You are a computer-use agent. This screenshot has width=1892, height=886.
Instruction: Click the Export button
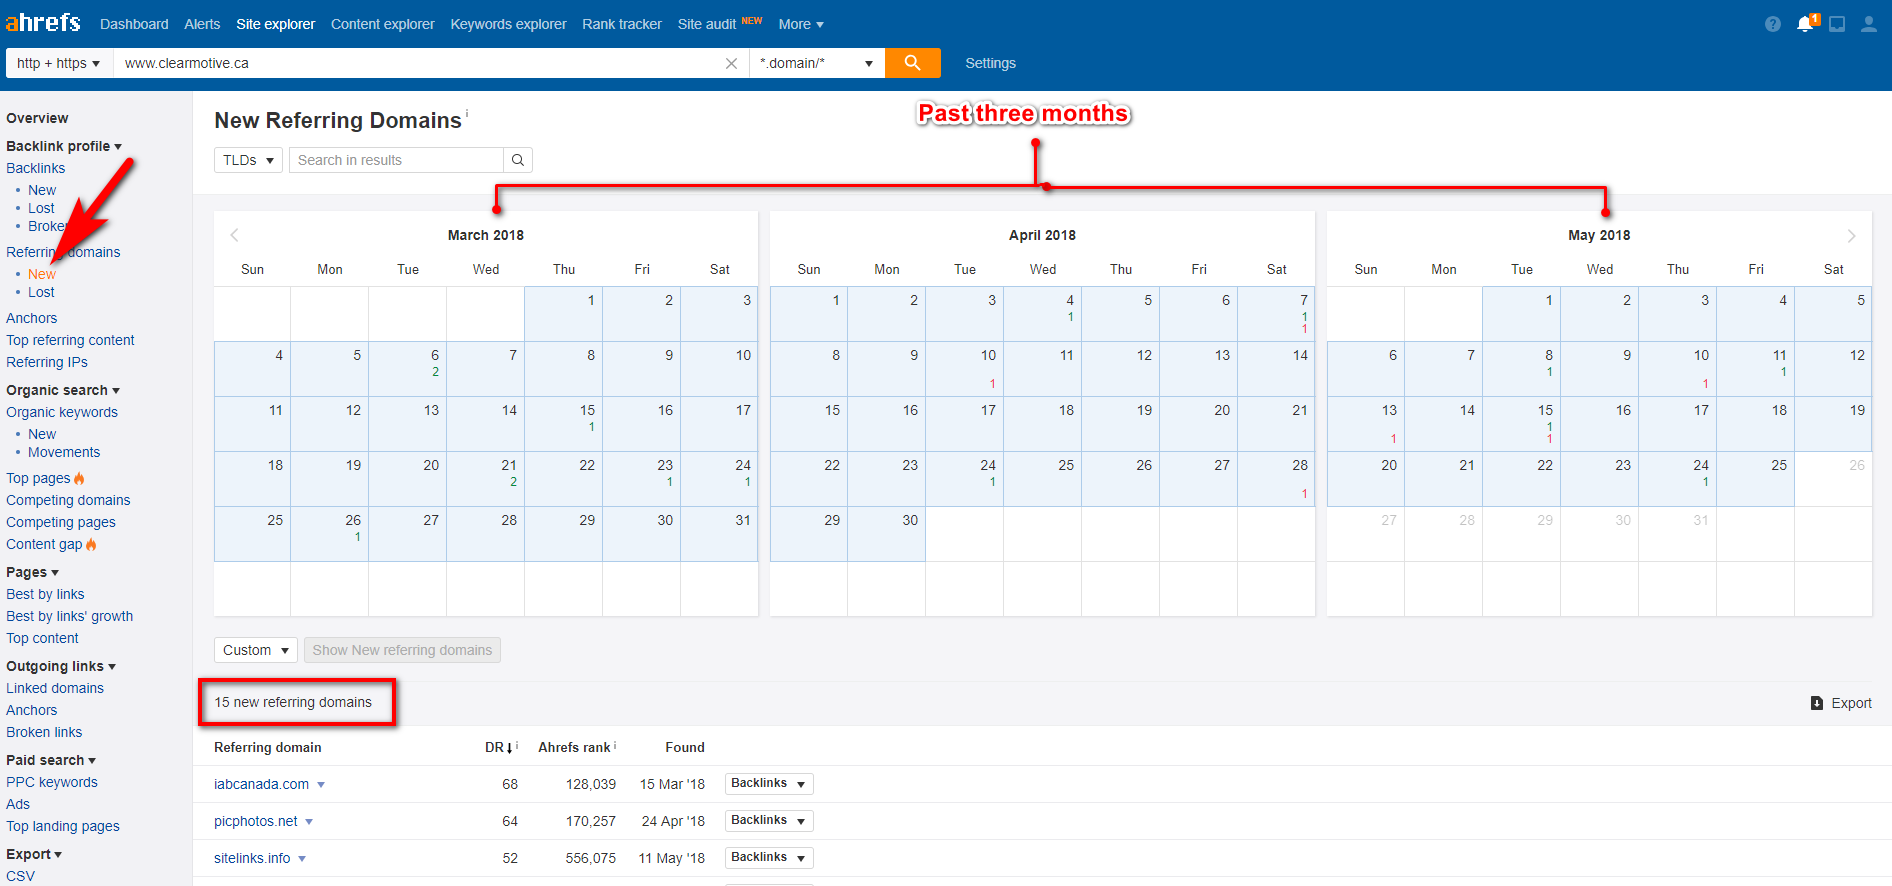click(x=1841, y=703)
